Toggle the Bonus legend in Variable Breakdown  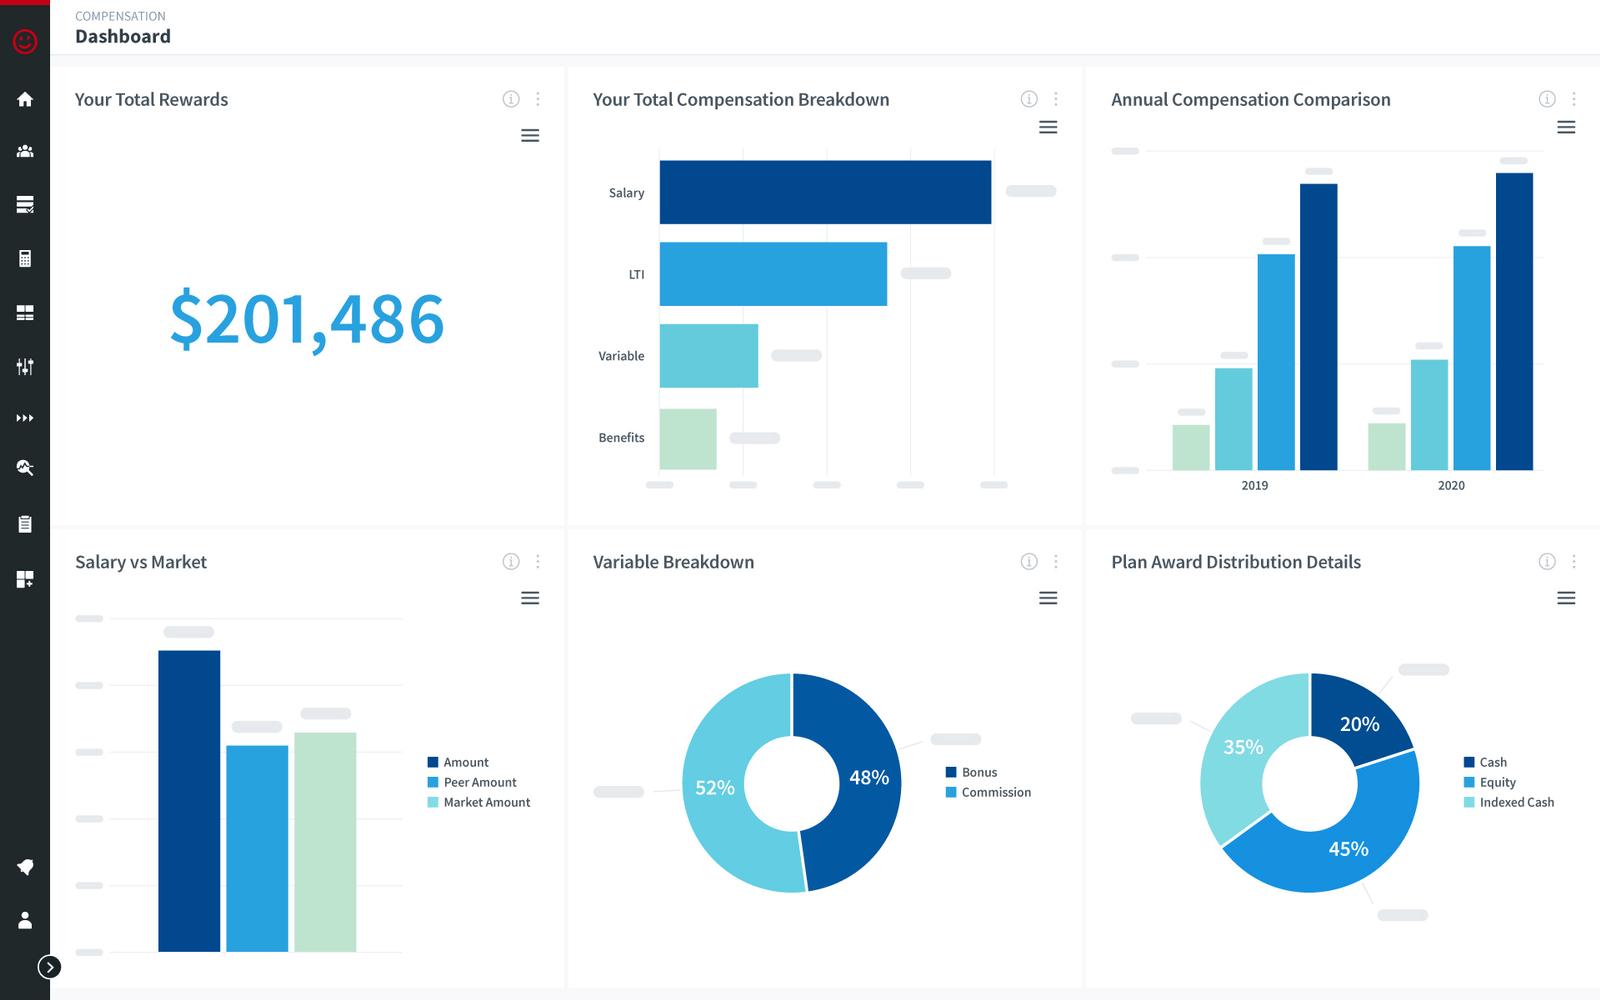click(977, 771)
